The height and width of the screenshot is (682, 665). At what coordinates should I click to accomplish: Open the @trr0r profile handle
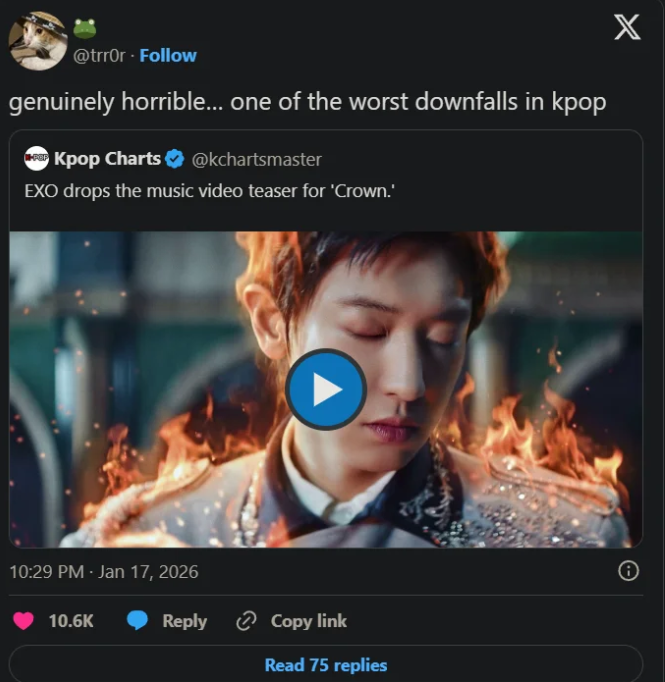101,55
